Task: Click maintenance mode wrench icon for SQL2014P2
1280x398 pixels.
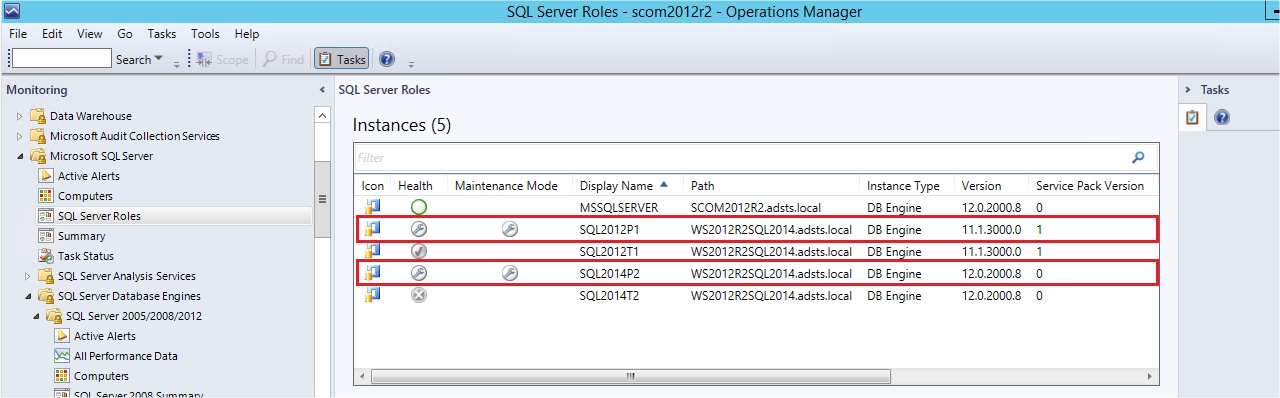Action: click(509, 273)
